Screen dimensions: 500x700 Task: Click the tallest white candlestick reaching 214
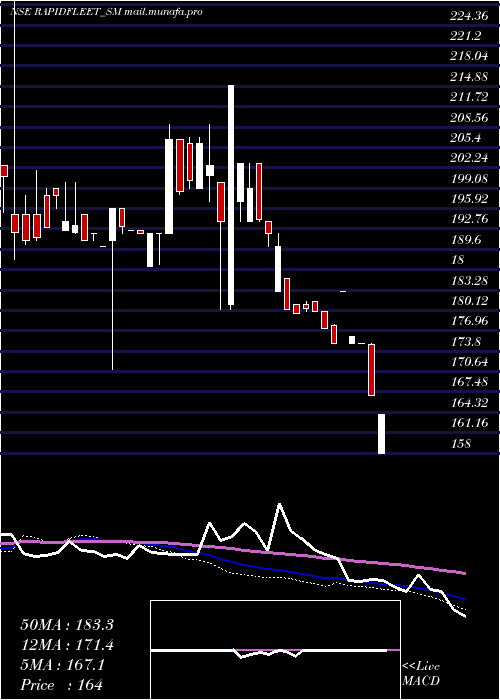(231, 195)
